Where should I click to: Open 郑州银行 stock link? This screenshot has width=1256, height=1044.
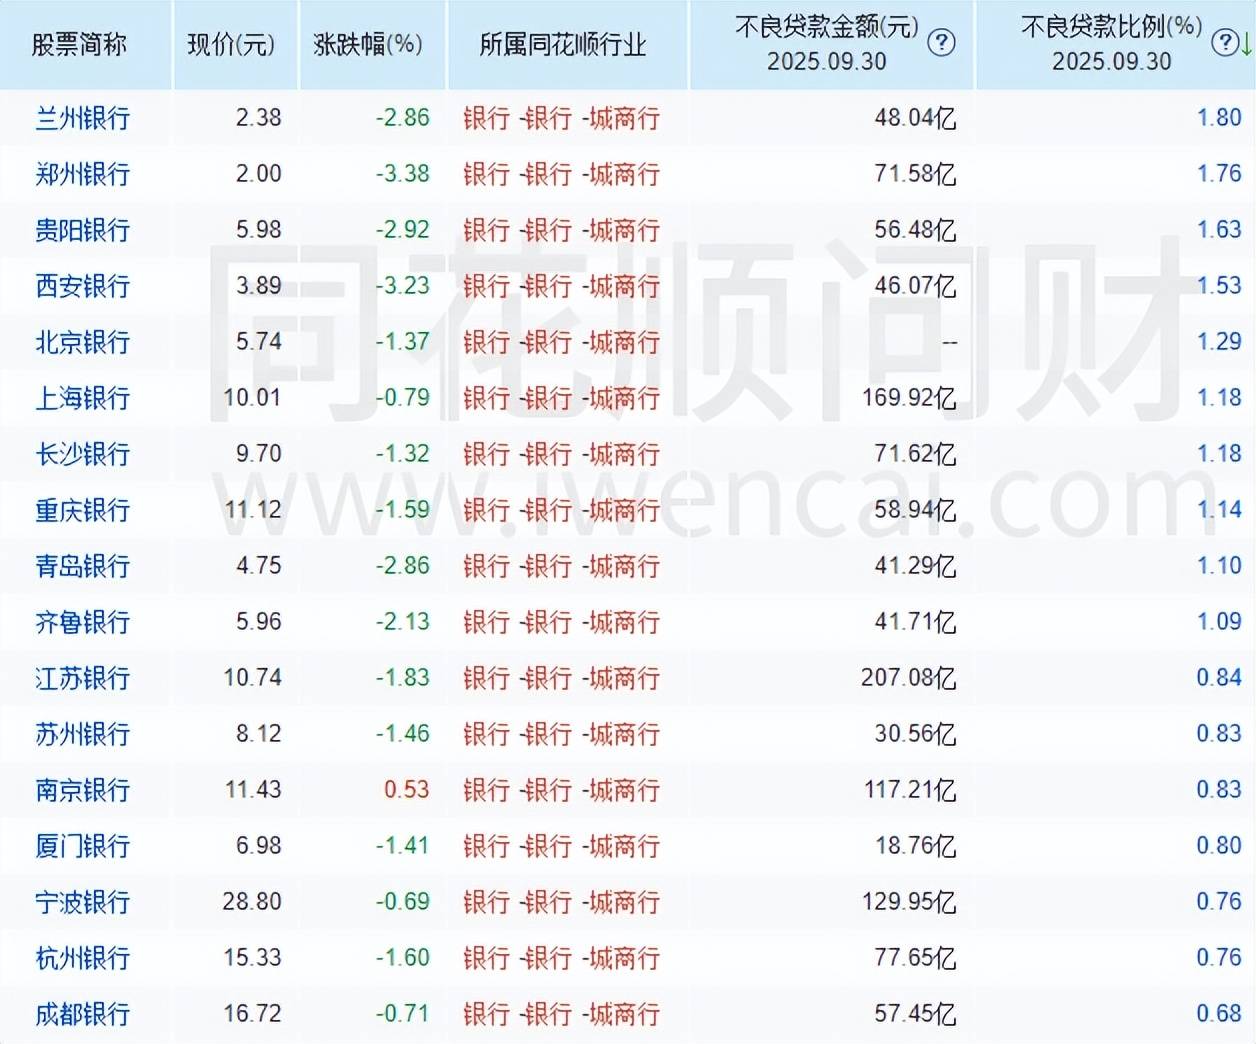click(83, 174)
